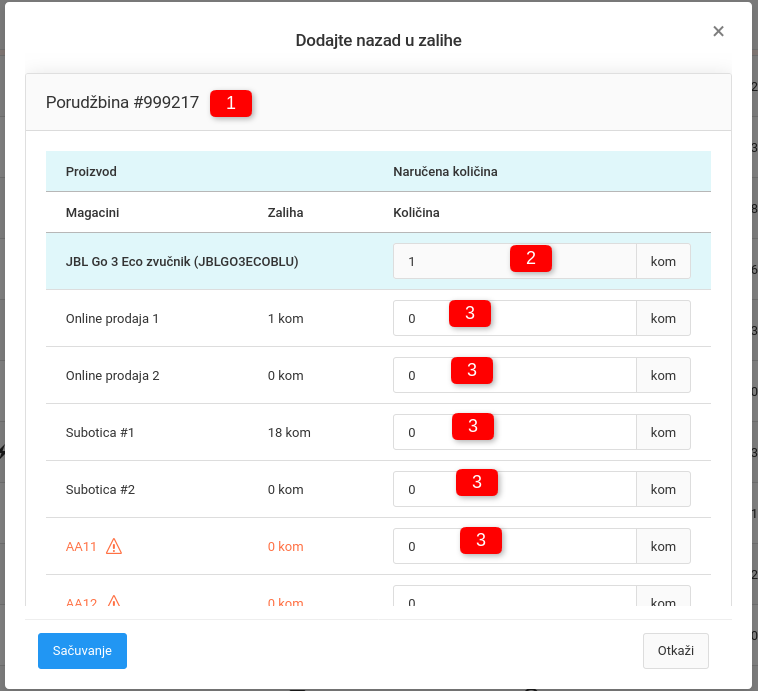This screenshot has width=758, height=691.
Task: Click the kom unit label in JBL row
Action: click(x=663, y=262)
